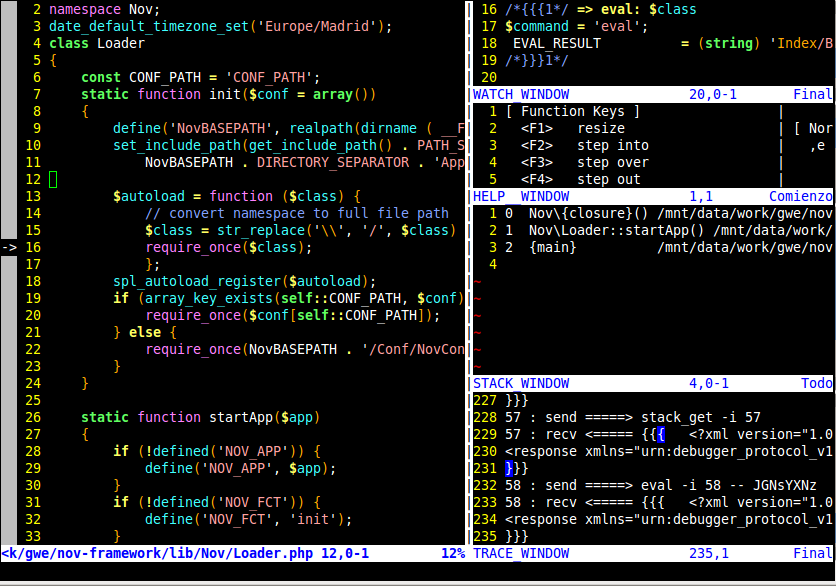
Task: Select the HELP__WINDOW status bar
Action: click(x=652, y=197)
